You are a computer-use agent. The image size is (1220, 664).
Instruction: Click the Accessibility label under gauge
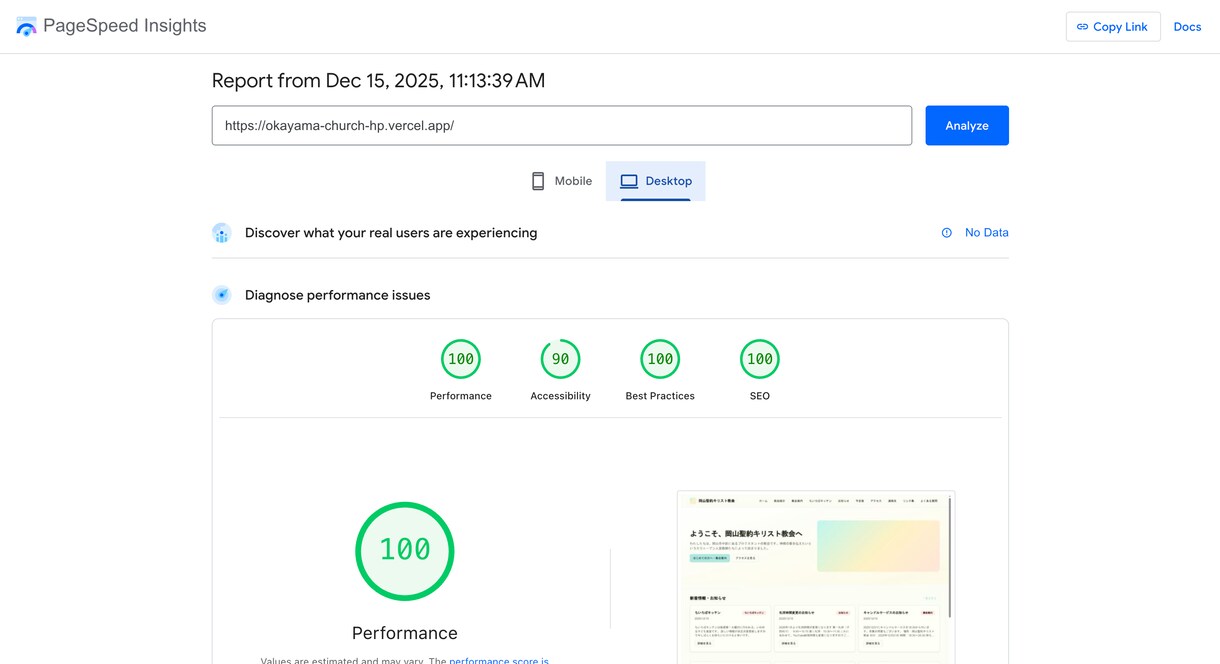pos(561,396)
